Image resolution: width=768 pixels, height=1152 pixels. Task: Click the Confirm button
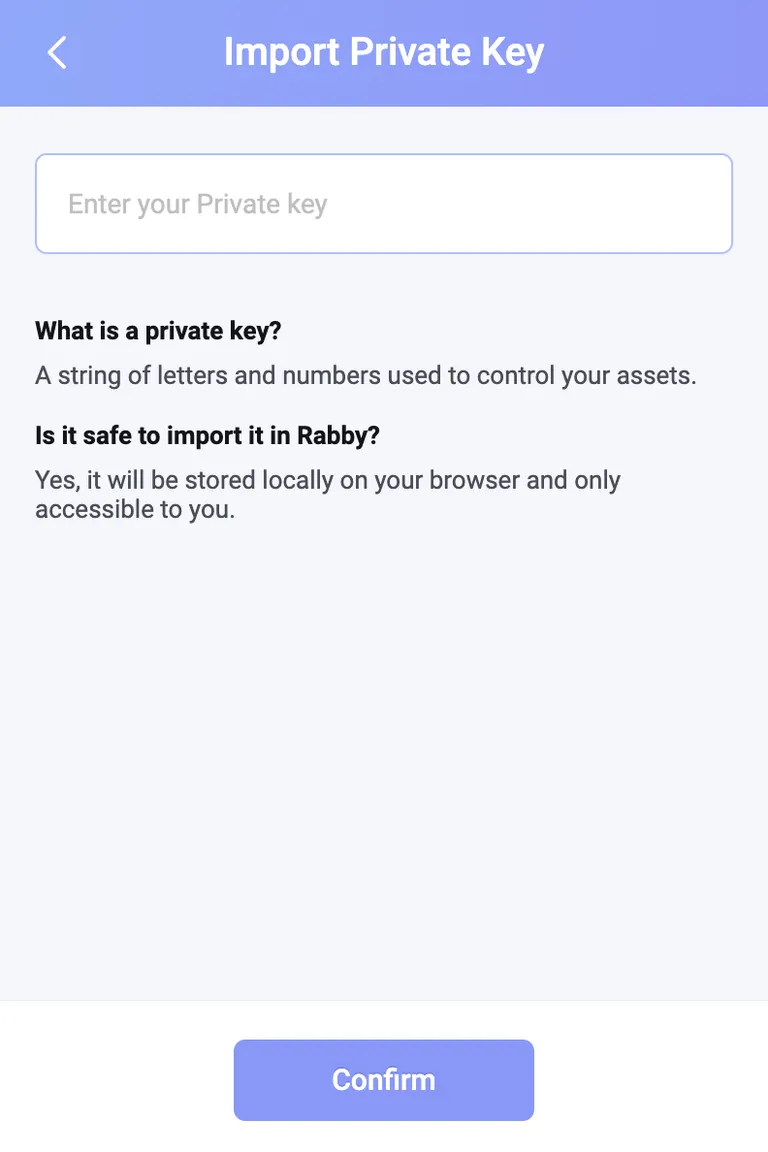[x=384, y=1079]
